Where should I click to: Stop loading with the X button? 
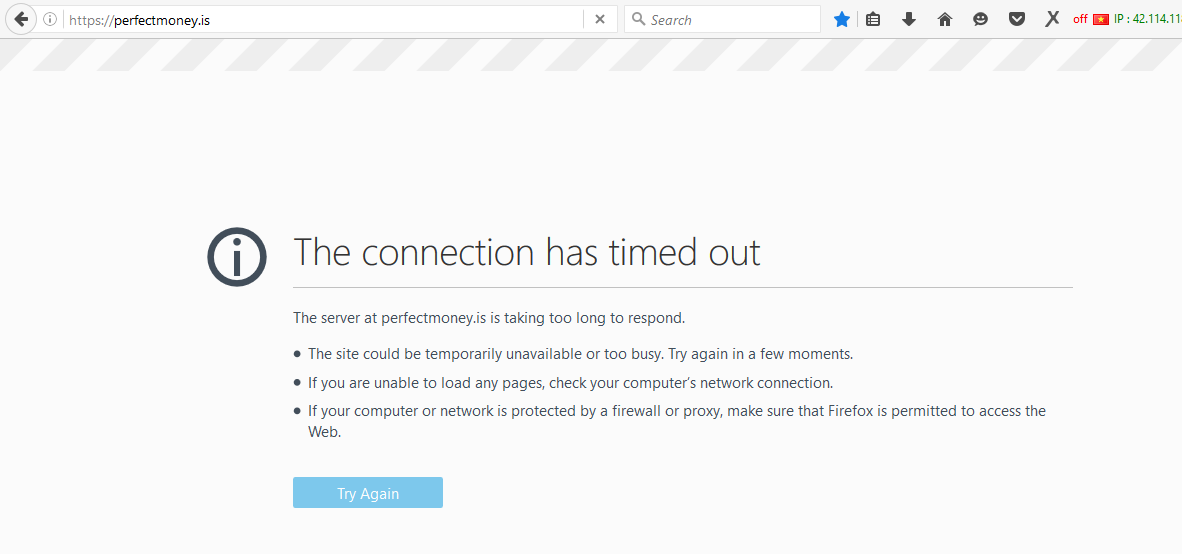[600, 19]
